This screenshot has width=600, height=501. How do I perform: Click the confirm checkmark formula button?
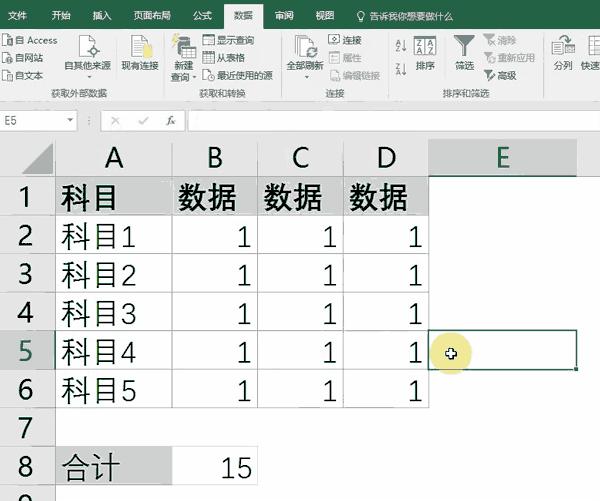(x=143, y=121)
